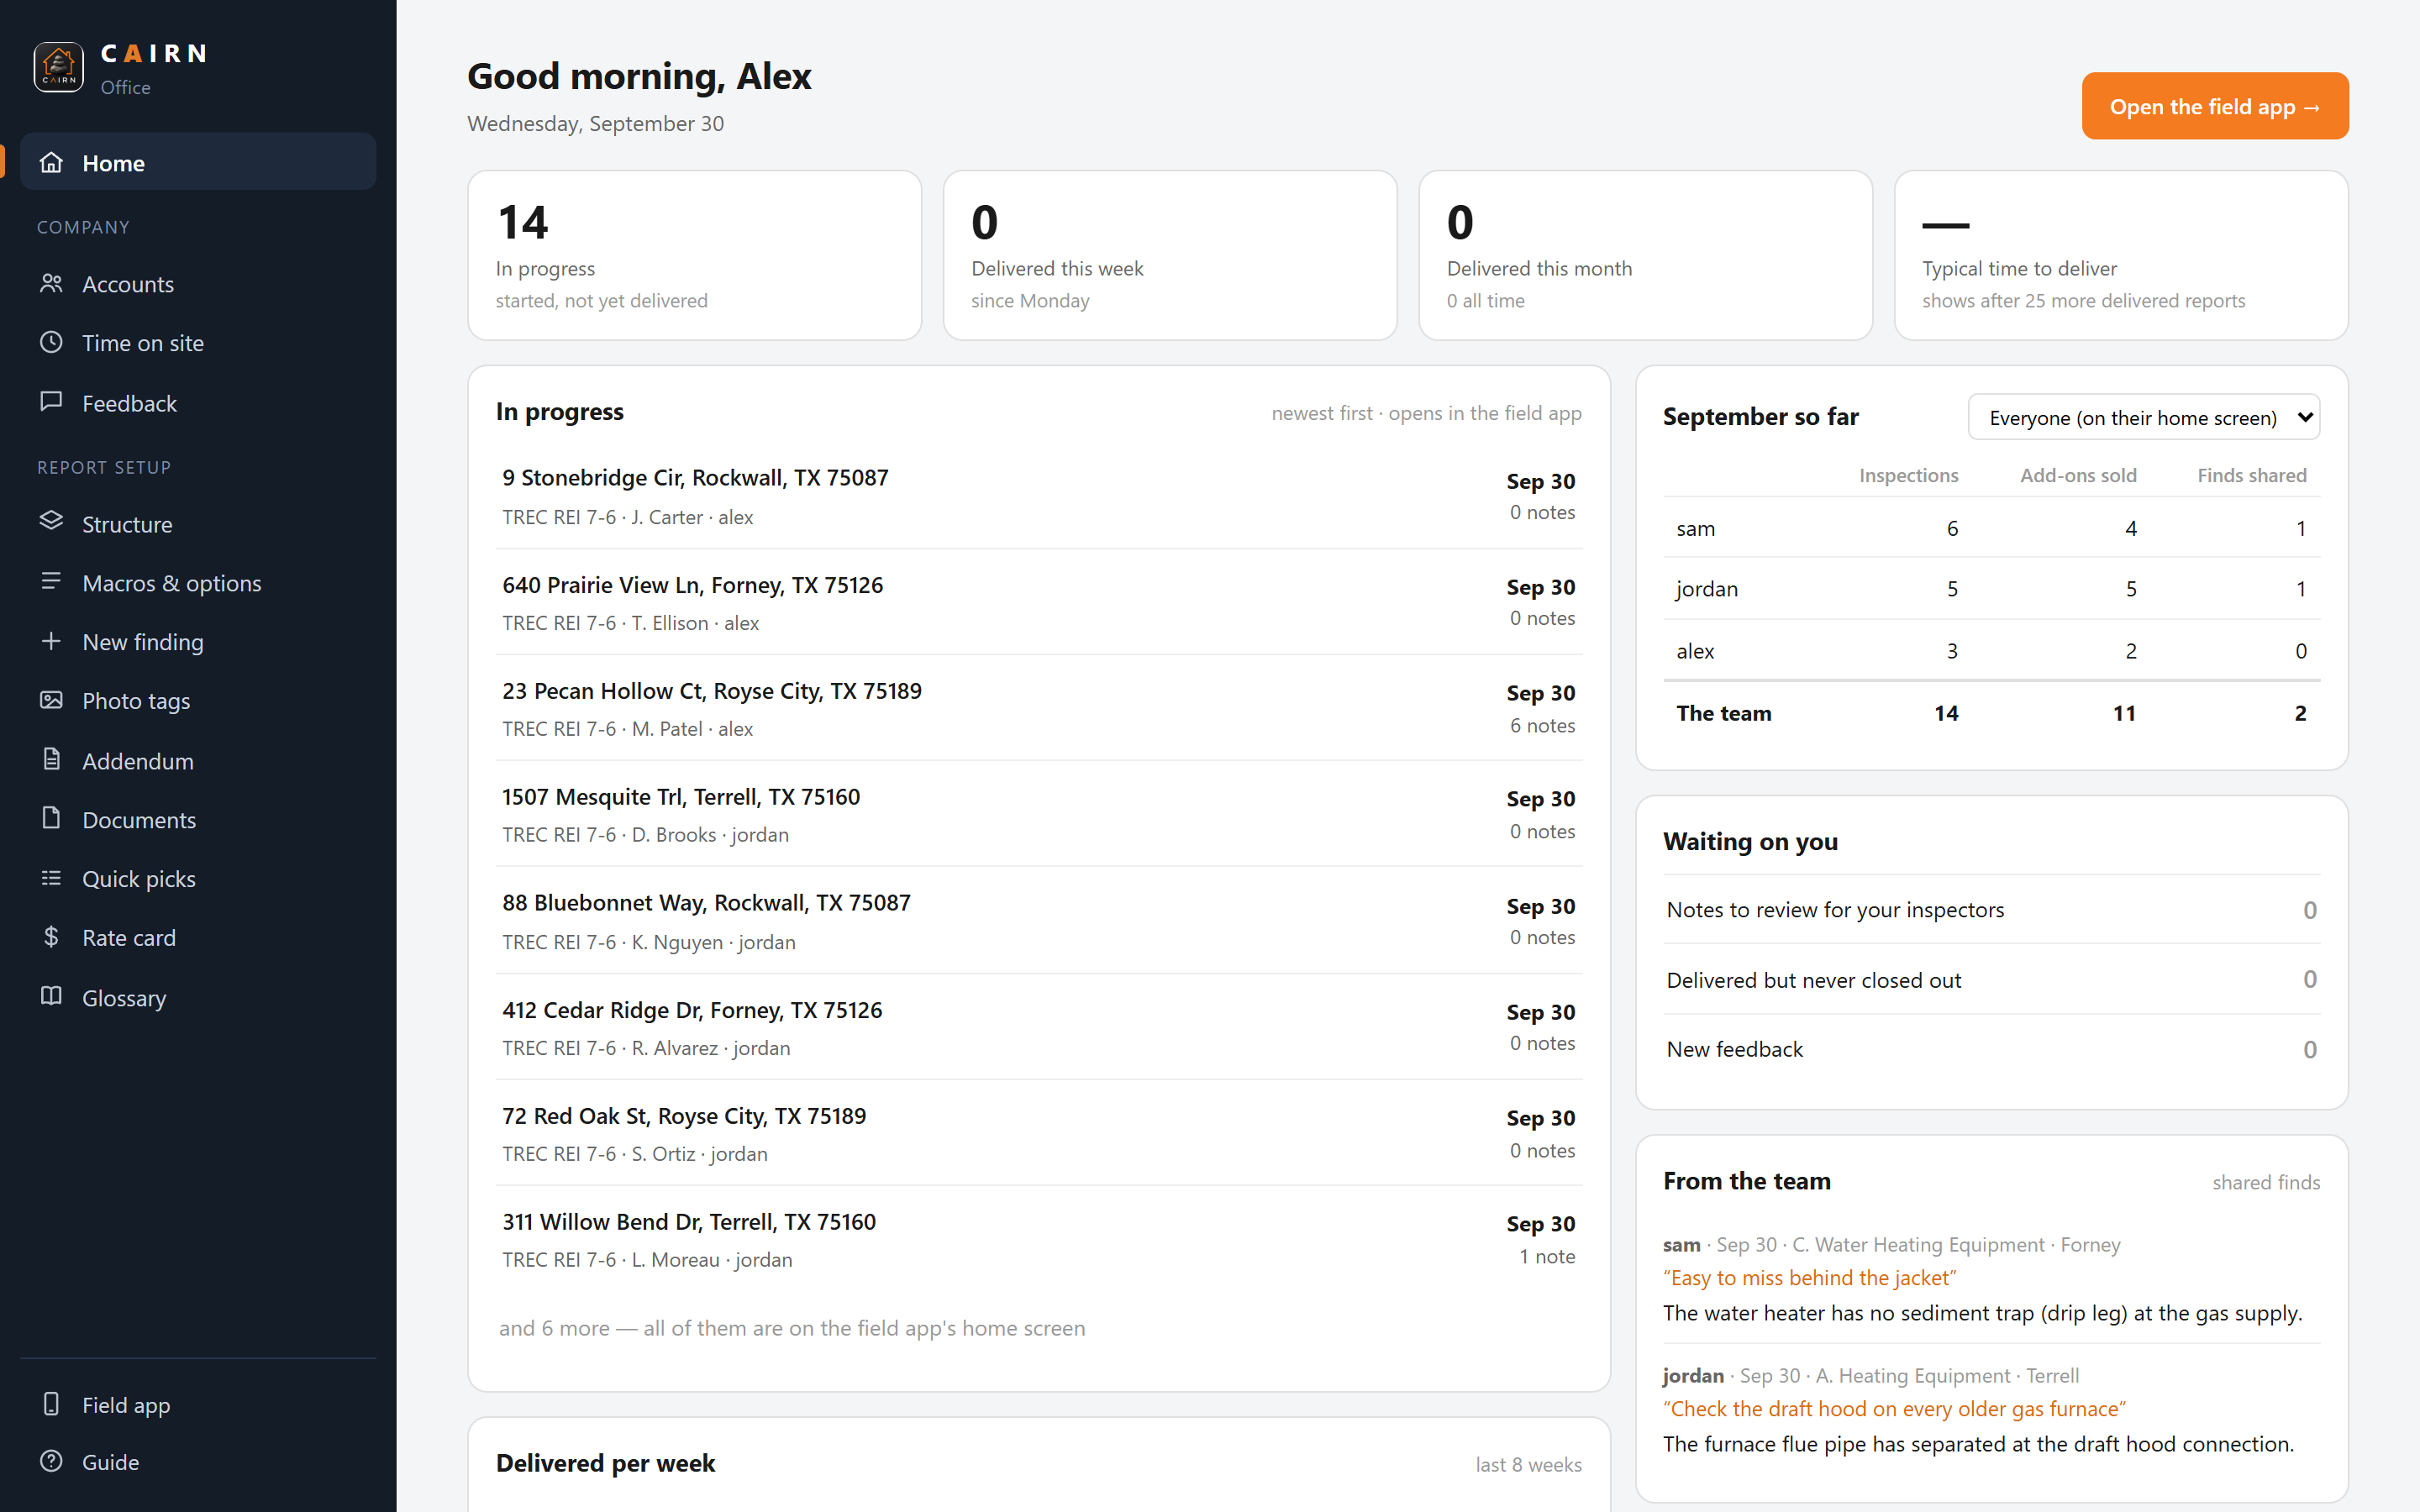
Task: Click “Check the draft hood” shared find
Action: tap(1894, 1408)
